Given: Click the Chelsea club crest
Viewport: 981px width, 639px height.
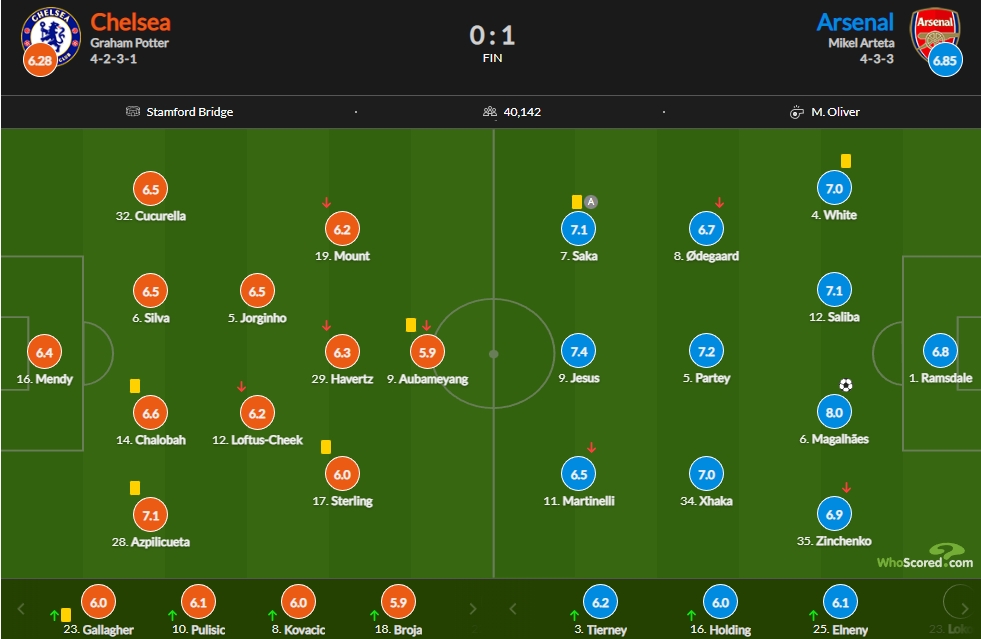Looking at the screenshot, I should coord(51,36).
